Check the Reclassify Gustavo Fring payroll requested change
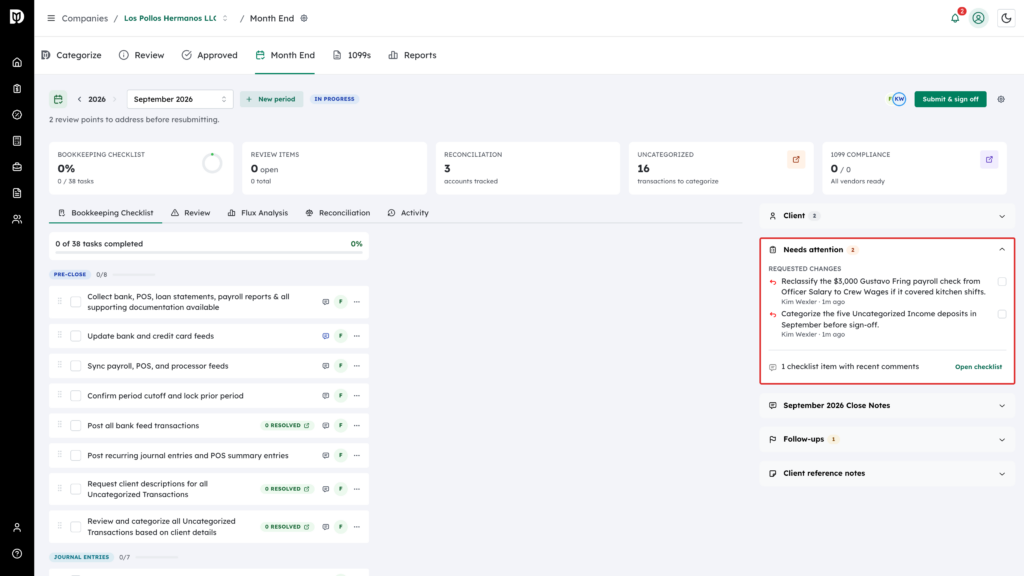Screen dimensions: 1024x576 click(x=1002, y=281)
